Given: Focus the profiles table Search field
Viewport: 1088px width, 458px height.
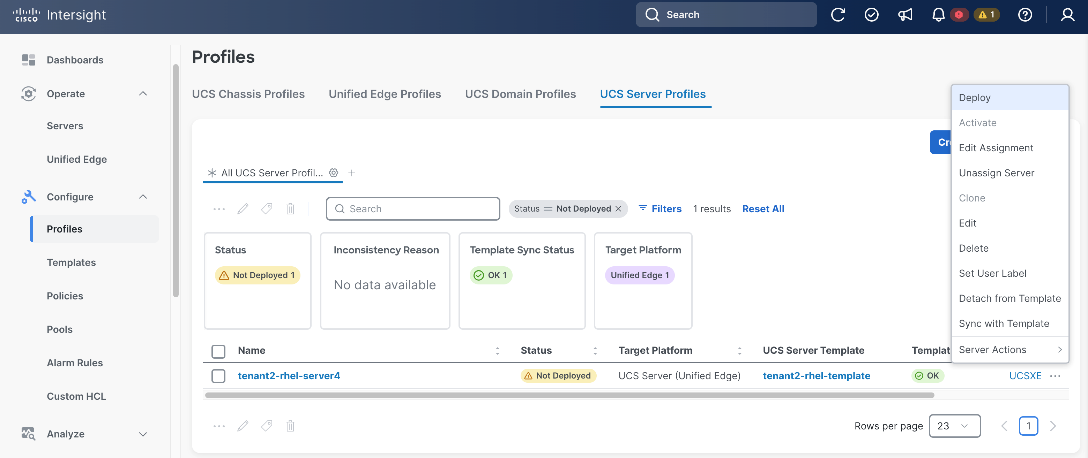Looking at the screenshot, I should tap(413, 208).
